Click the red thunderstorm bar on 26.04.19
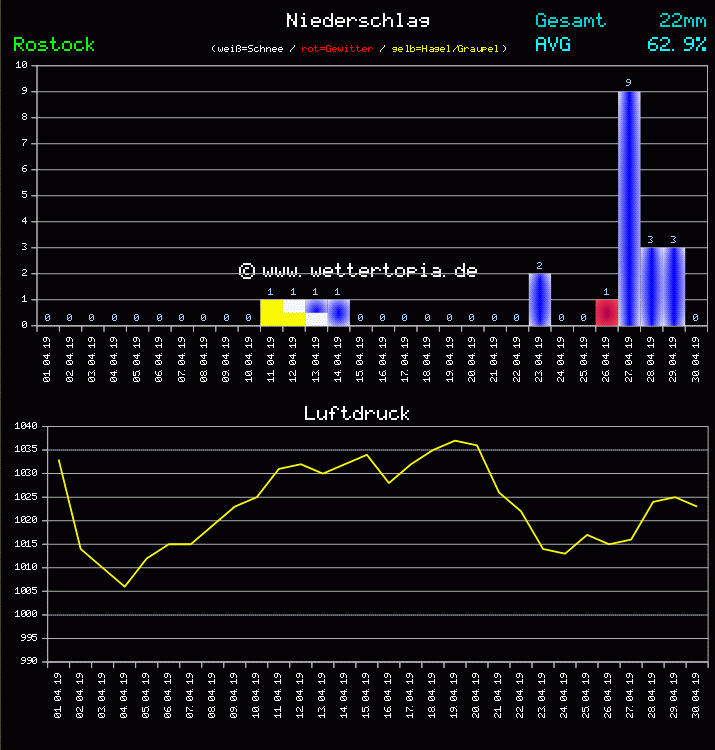This screenshot has width=715, height=750. click(606, 312)
